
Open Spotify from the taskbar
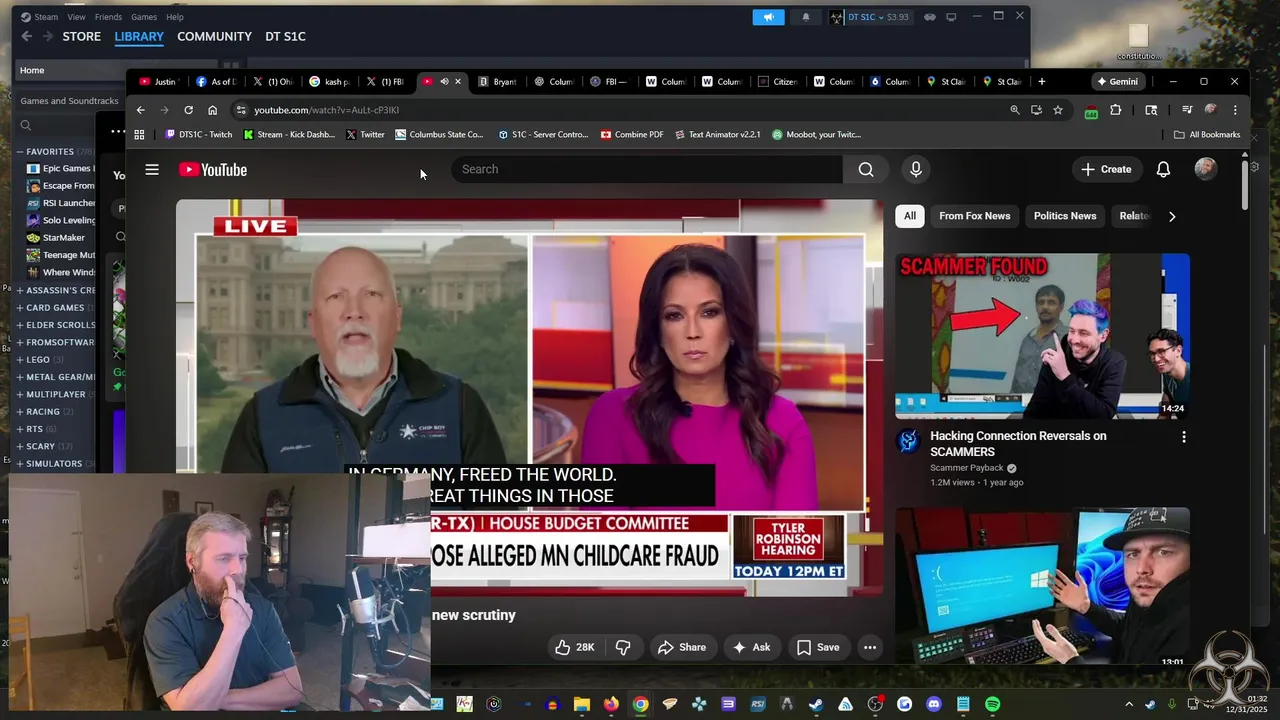pos(992,704)
